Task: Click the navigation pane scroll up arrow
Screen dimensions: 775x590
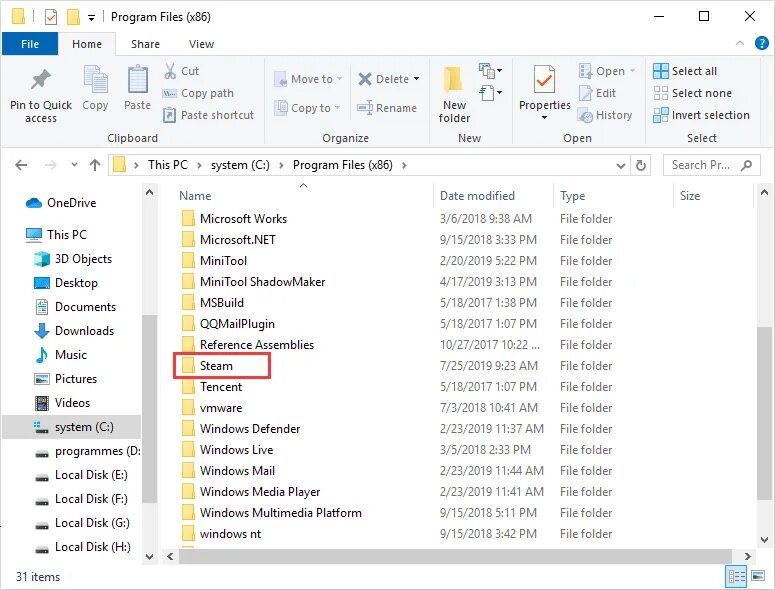Action: [150, 192]
